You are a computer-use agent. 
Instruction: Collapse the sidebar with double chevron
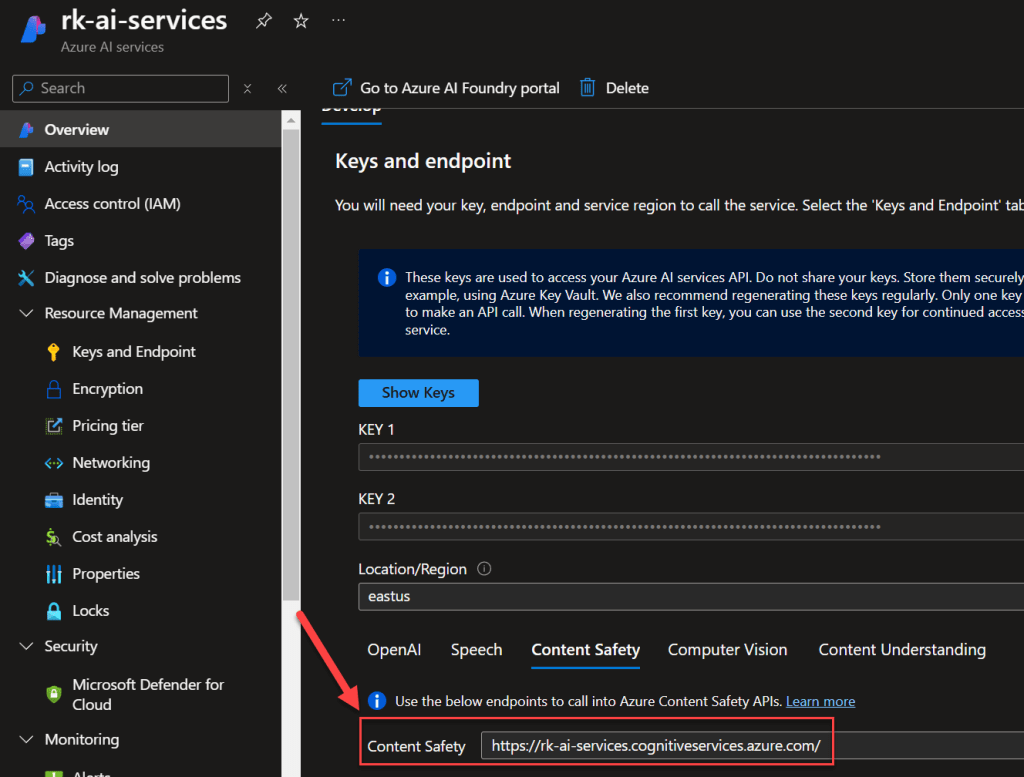282,88
